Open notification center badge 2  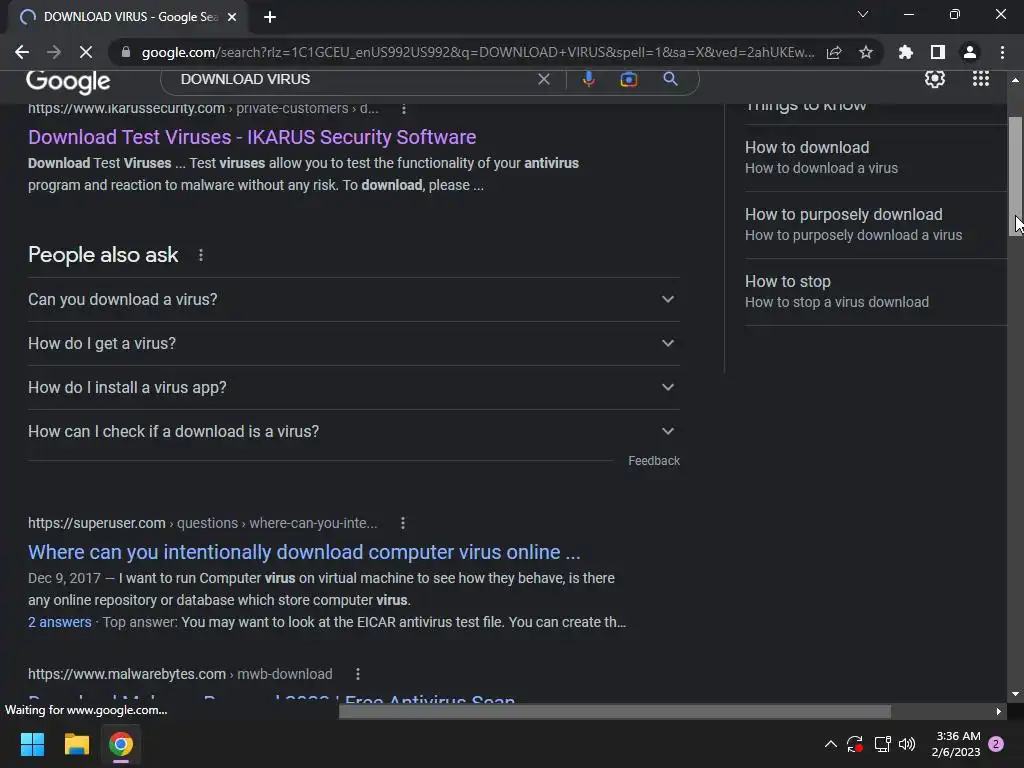(996, 744)
